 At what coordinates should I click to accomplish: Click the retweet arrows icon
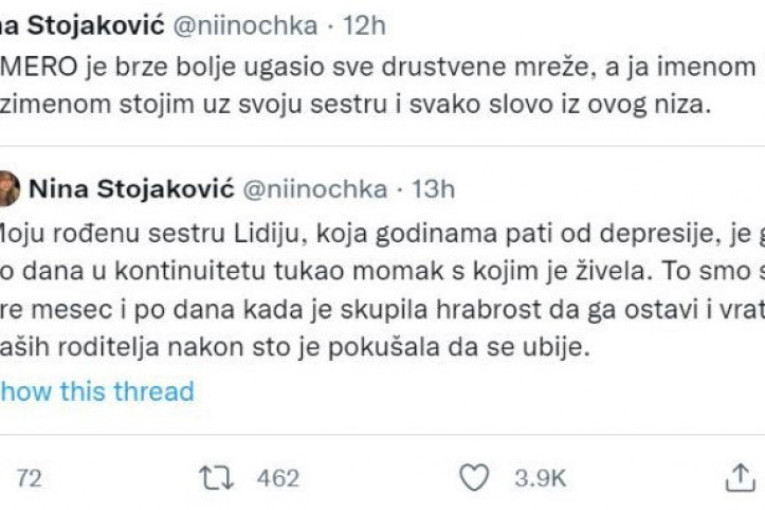(212, 478)
